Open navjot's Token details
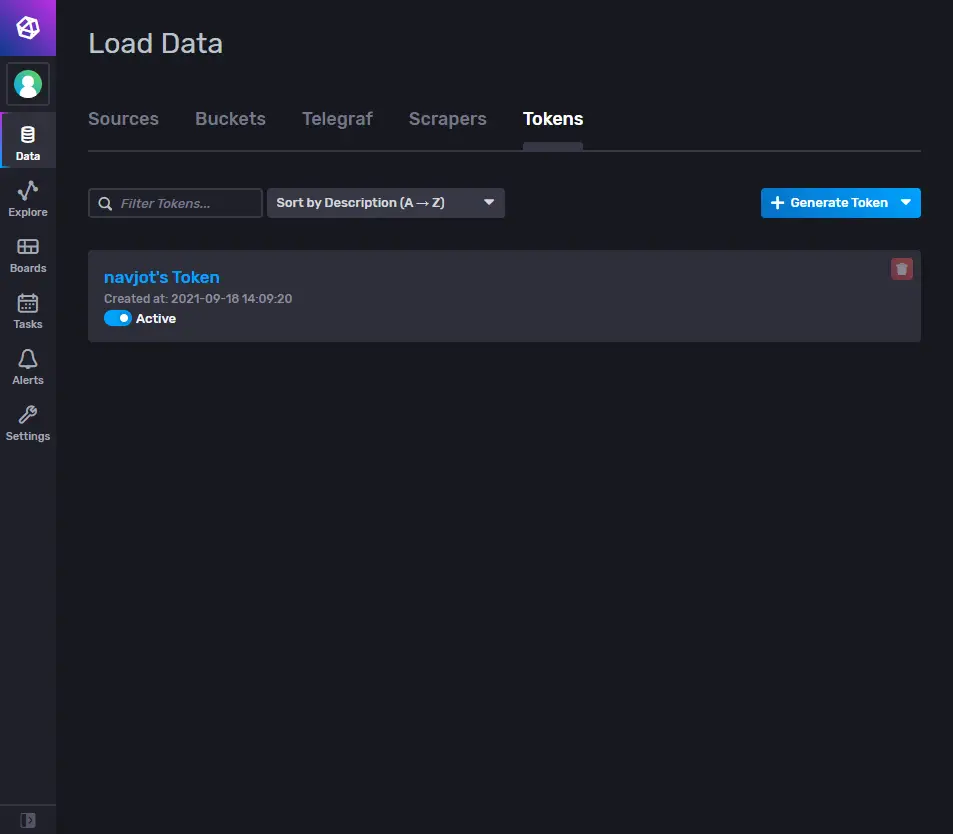953x834 pixels. point(161,277)
